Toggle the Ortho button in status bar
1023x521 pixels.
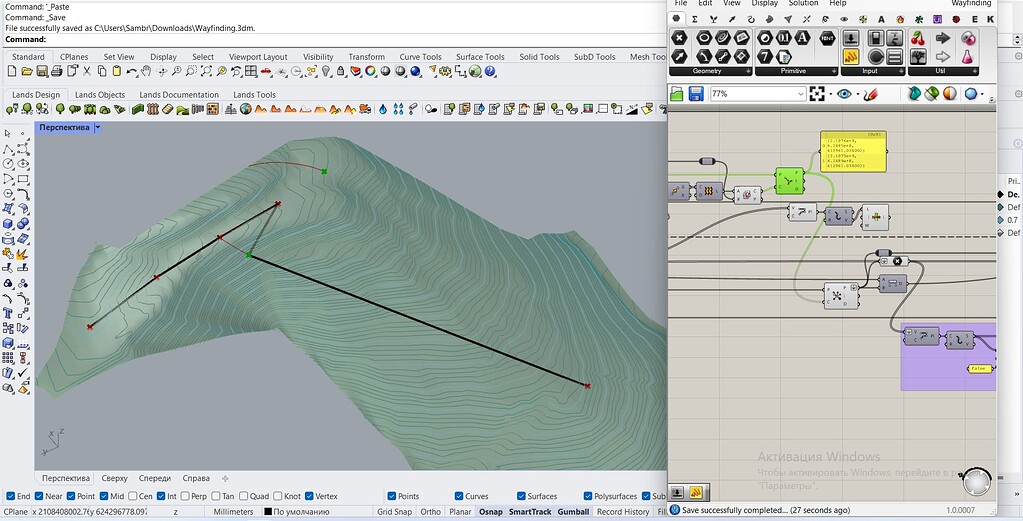click(430, 511)
